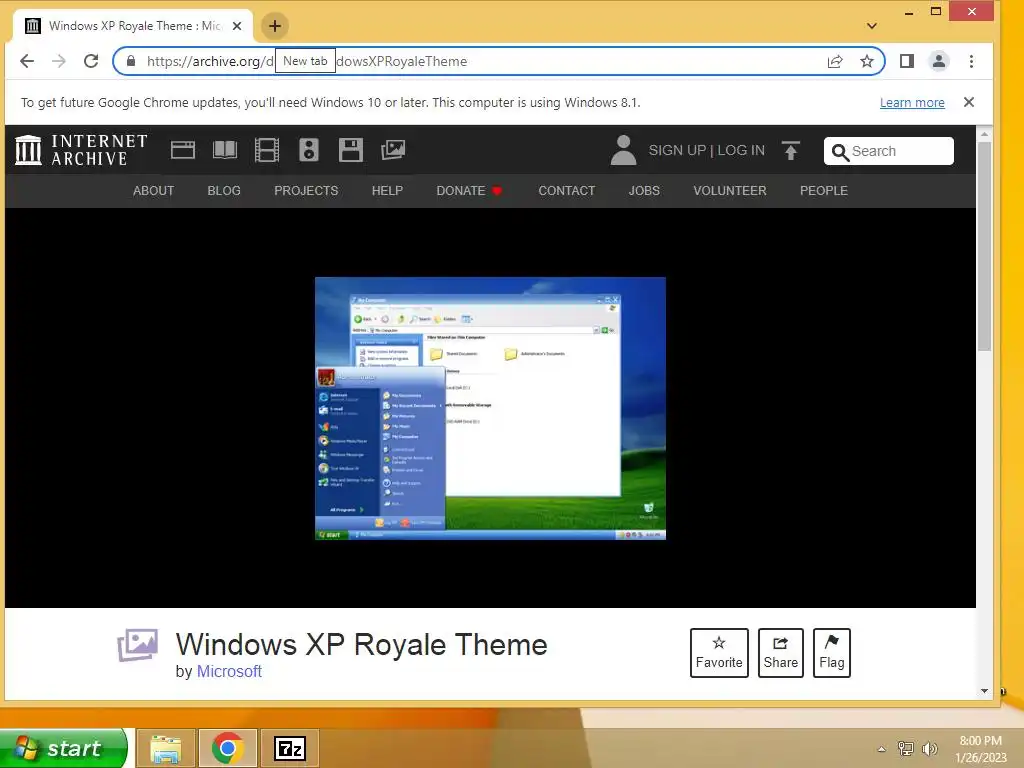This screenshot has width=1024, height=768.
Task: Open Chrome three-dot menu
Action: coord(971,61)
